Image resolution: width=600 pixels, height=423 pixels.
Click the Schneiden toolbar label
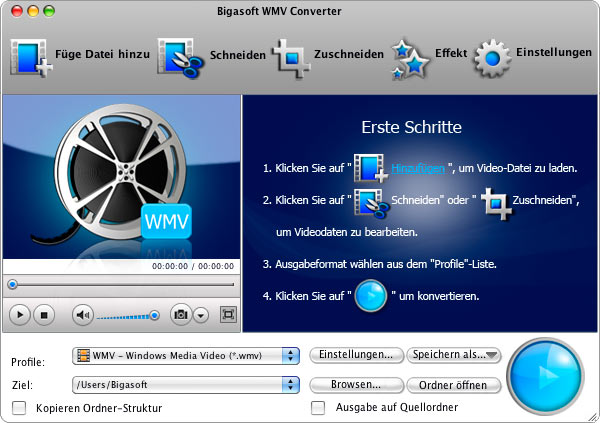[238, 55]
